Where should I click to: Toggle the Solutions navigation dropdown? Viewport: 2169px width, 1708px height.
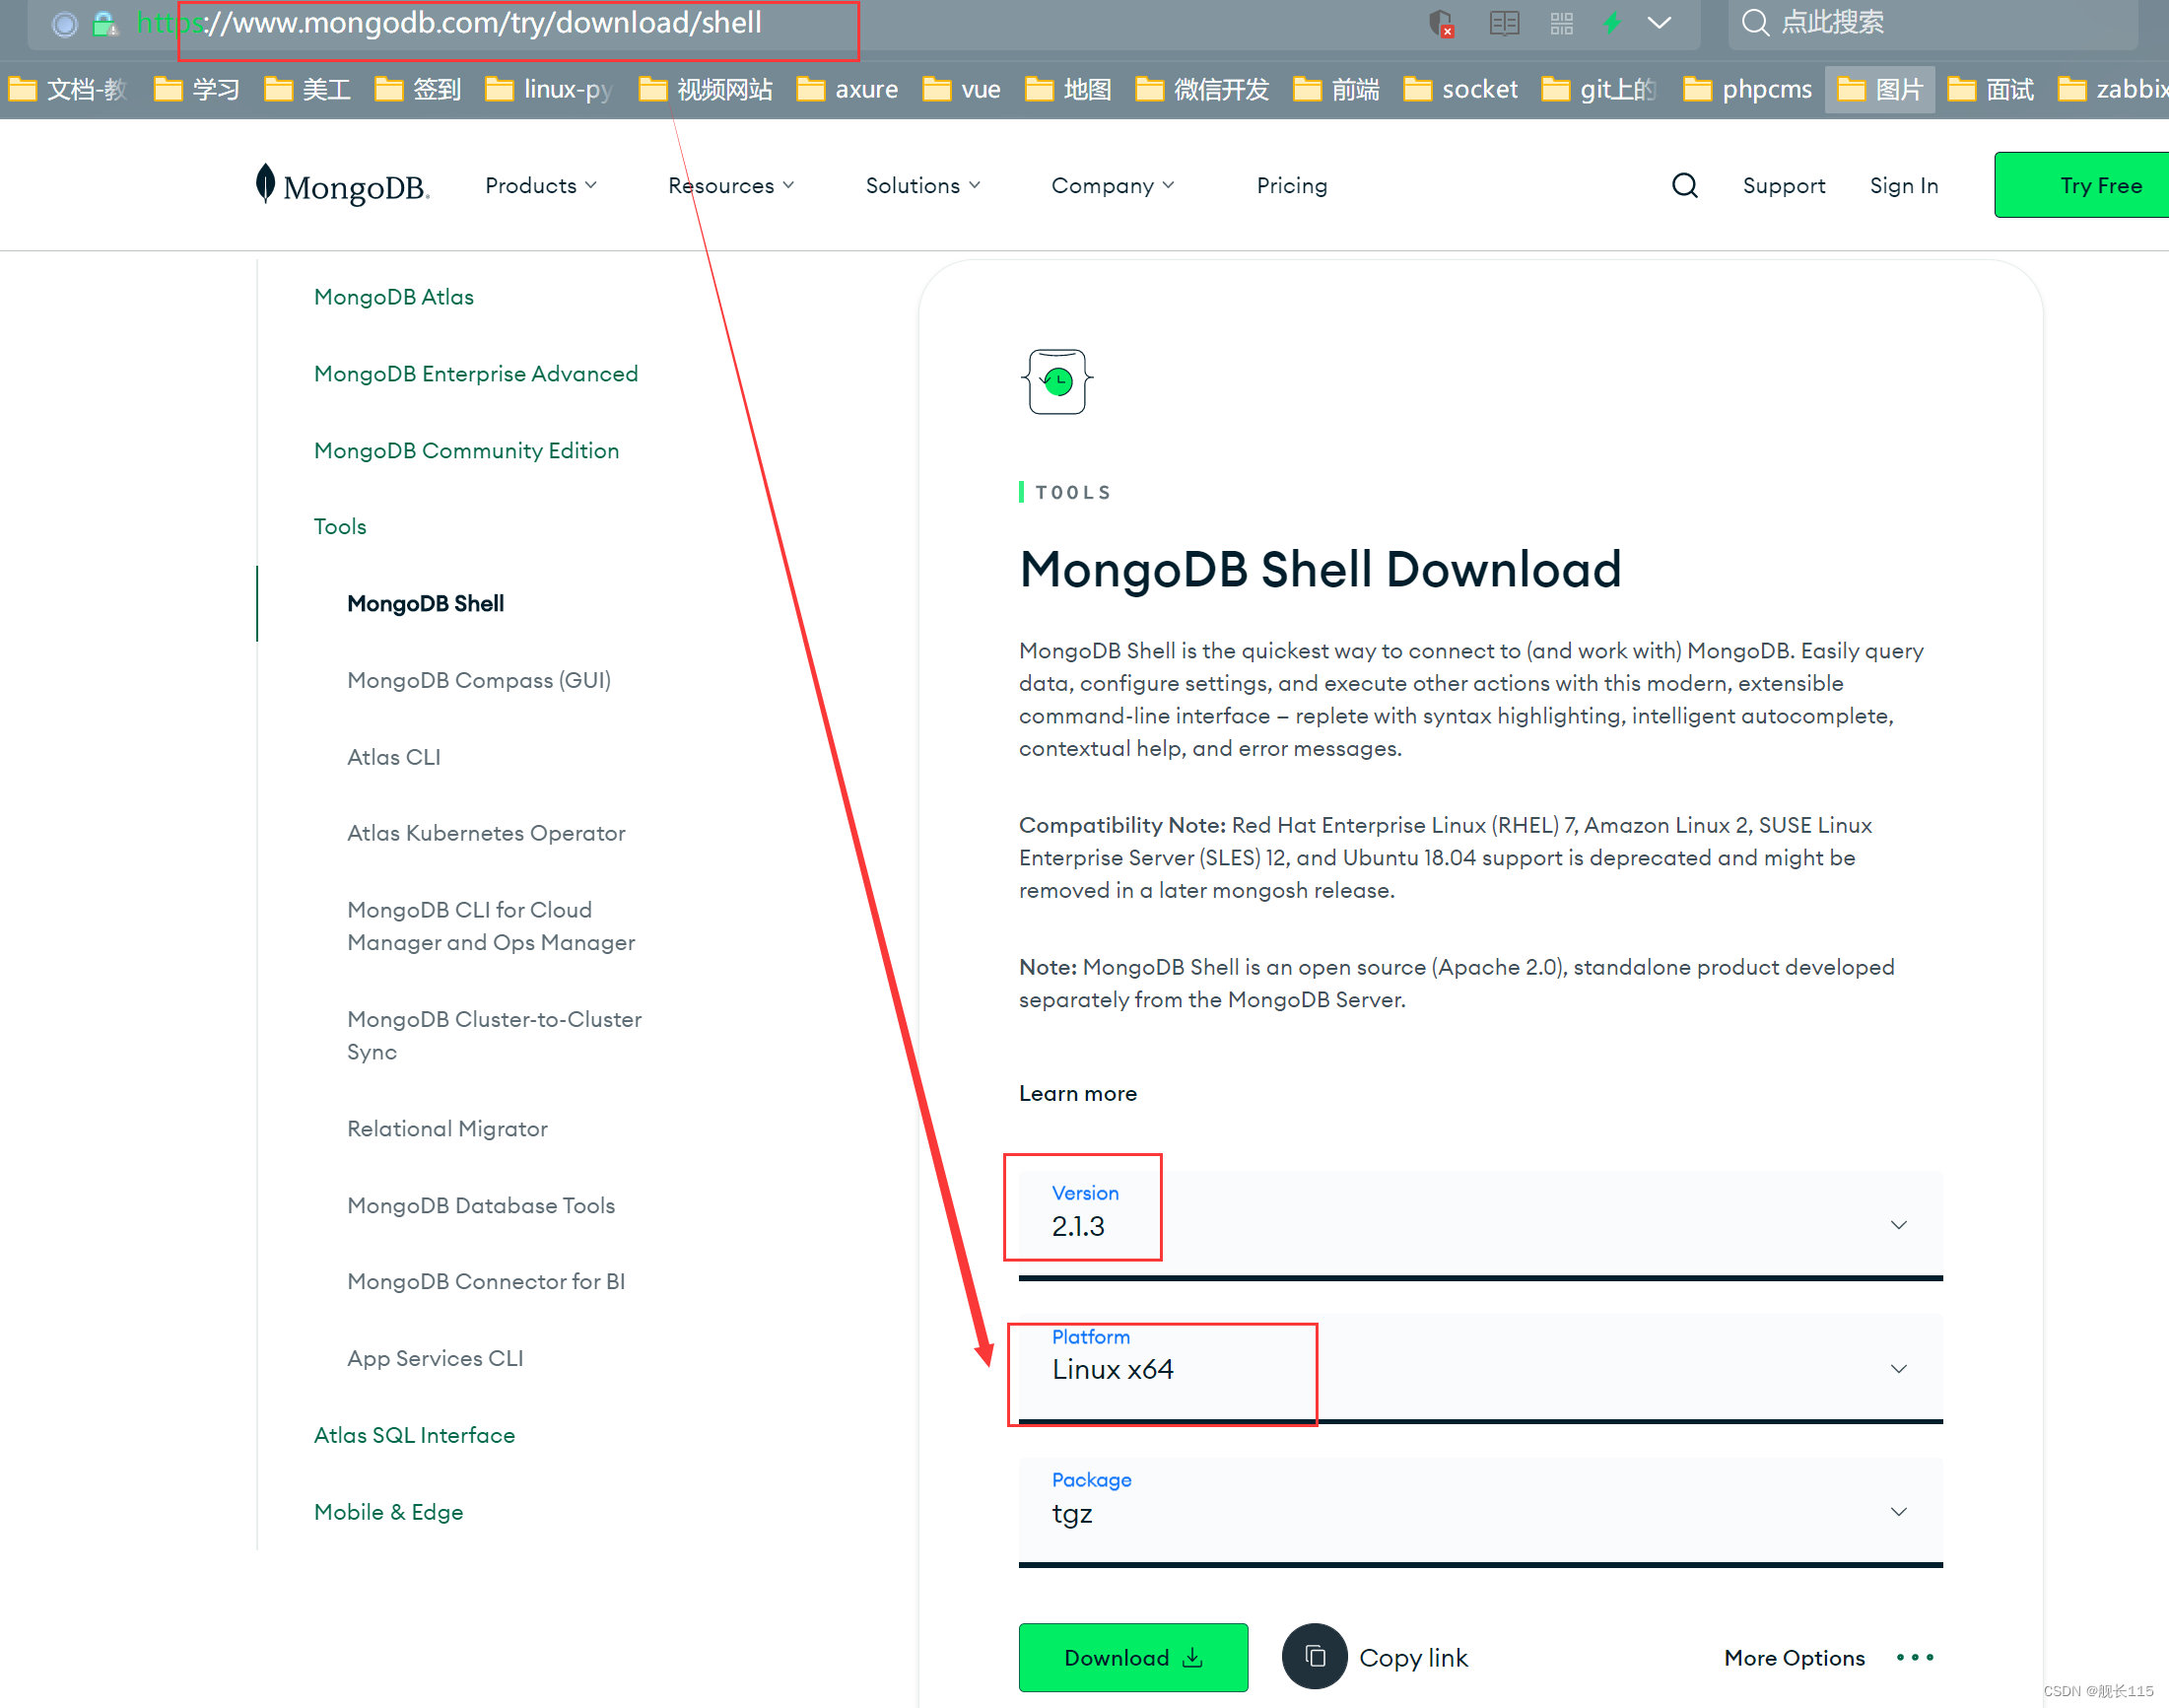click(922, 185)
